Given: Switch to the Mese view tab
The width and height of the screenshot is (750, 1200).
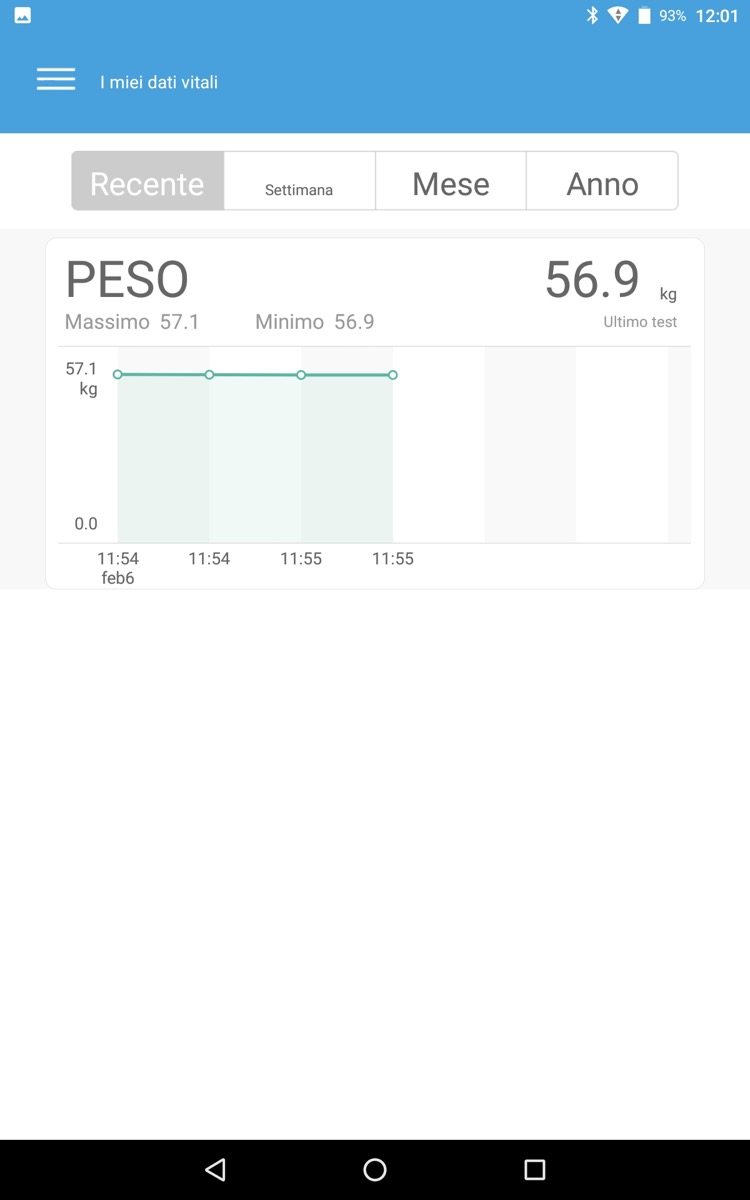Looking at the screenshot, I should coord(451,182).
